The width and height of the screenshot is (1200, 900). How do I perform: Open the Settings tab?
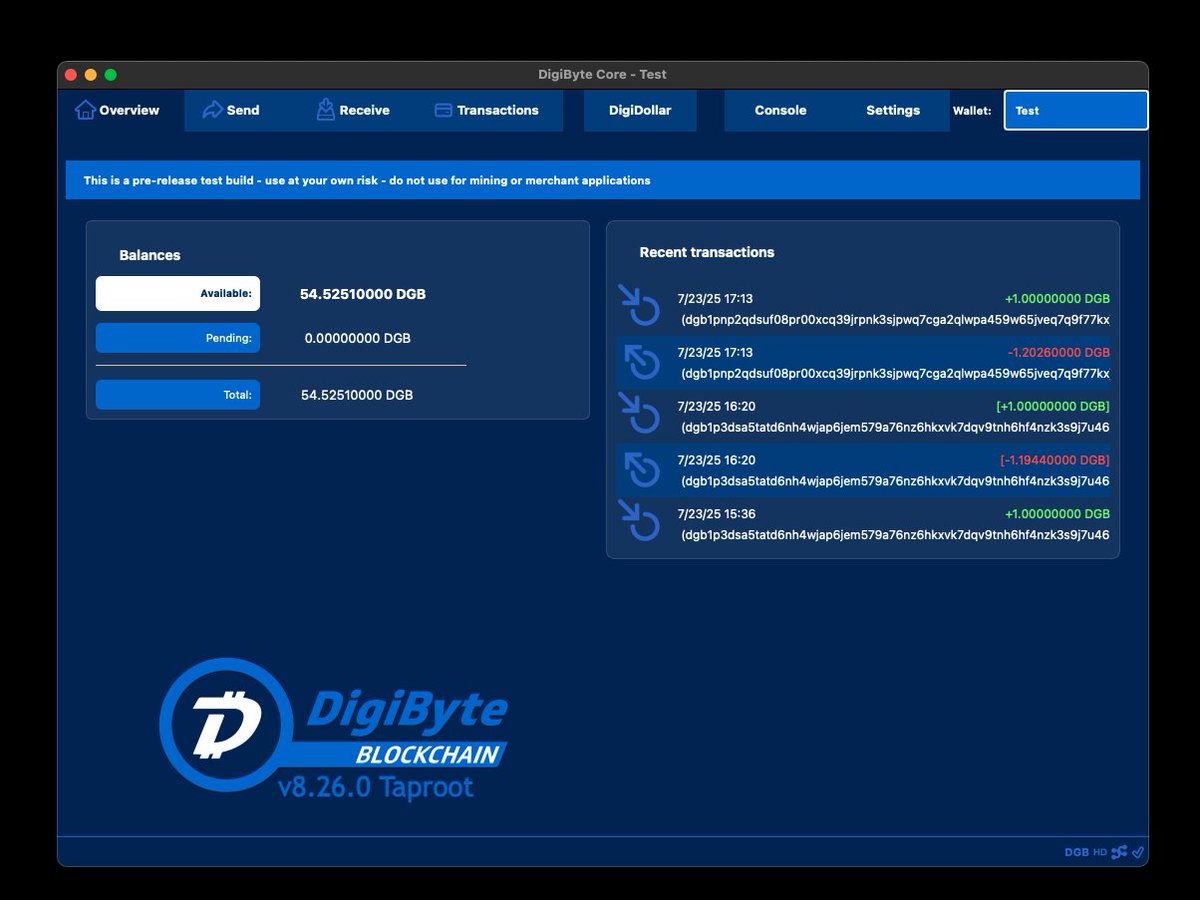point(893,110)
